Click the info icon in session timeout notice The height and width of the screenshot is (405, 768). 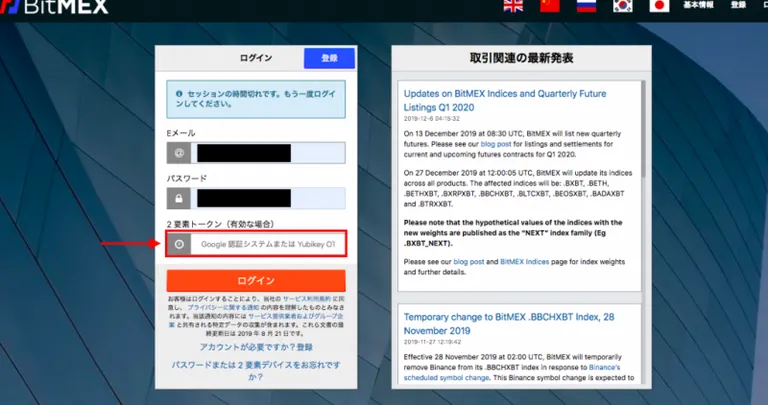click(179, 94)
